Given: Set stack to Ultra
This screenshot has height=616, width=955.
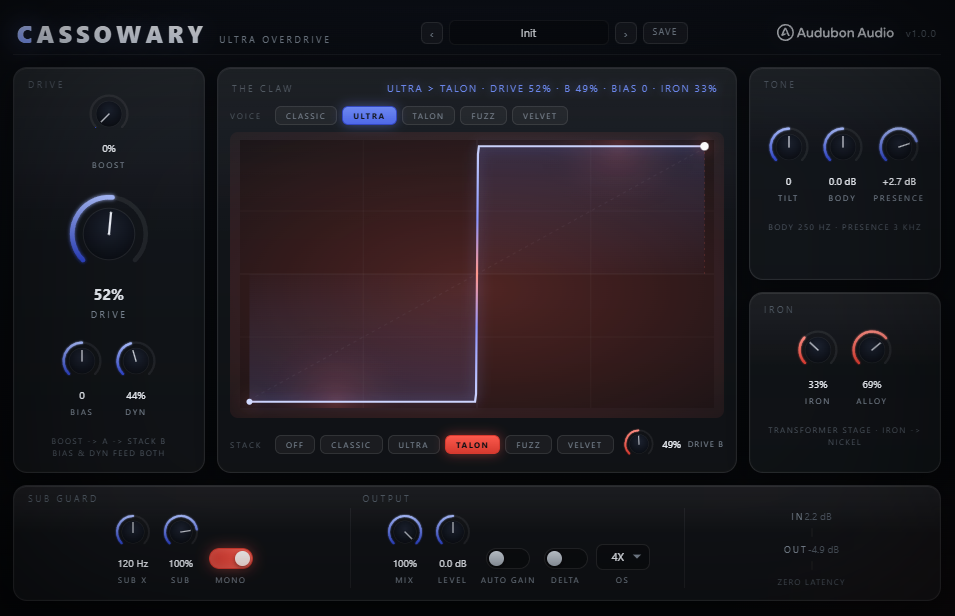Looking at the screenshot, I should point(414,445).
